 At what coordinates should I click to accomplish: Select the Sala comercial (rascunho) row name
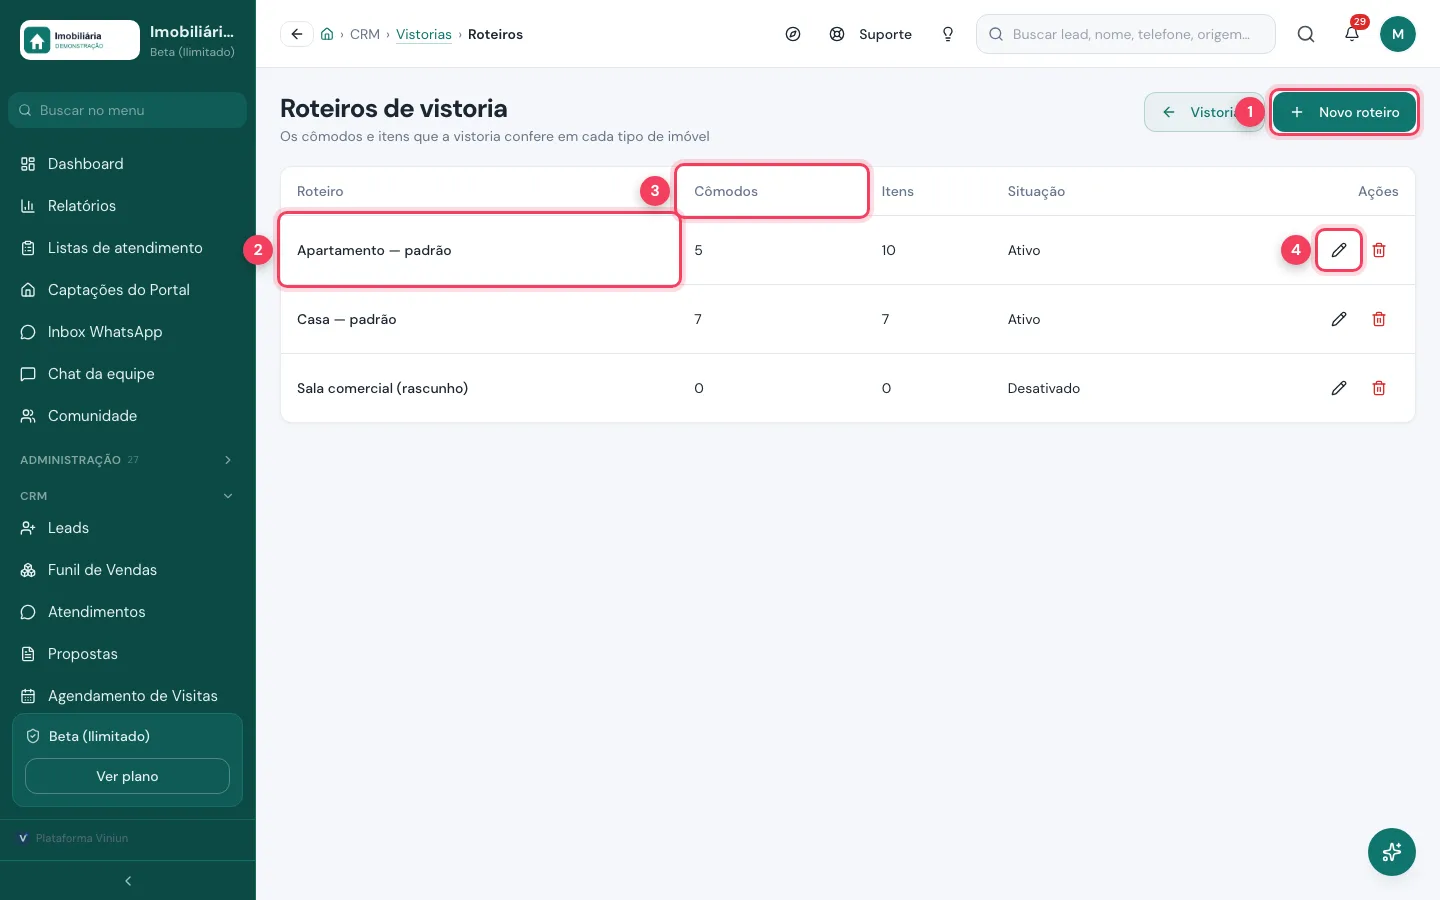pyautogui.click(x=382, y=388)
